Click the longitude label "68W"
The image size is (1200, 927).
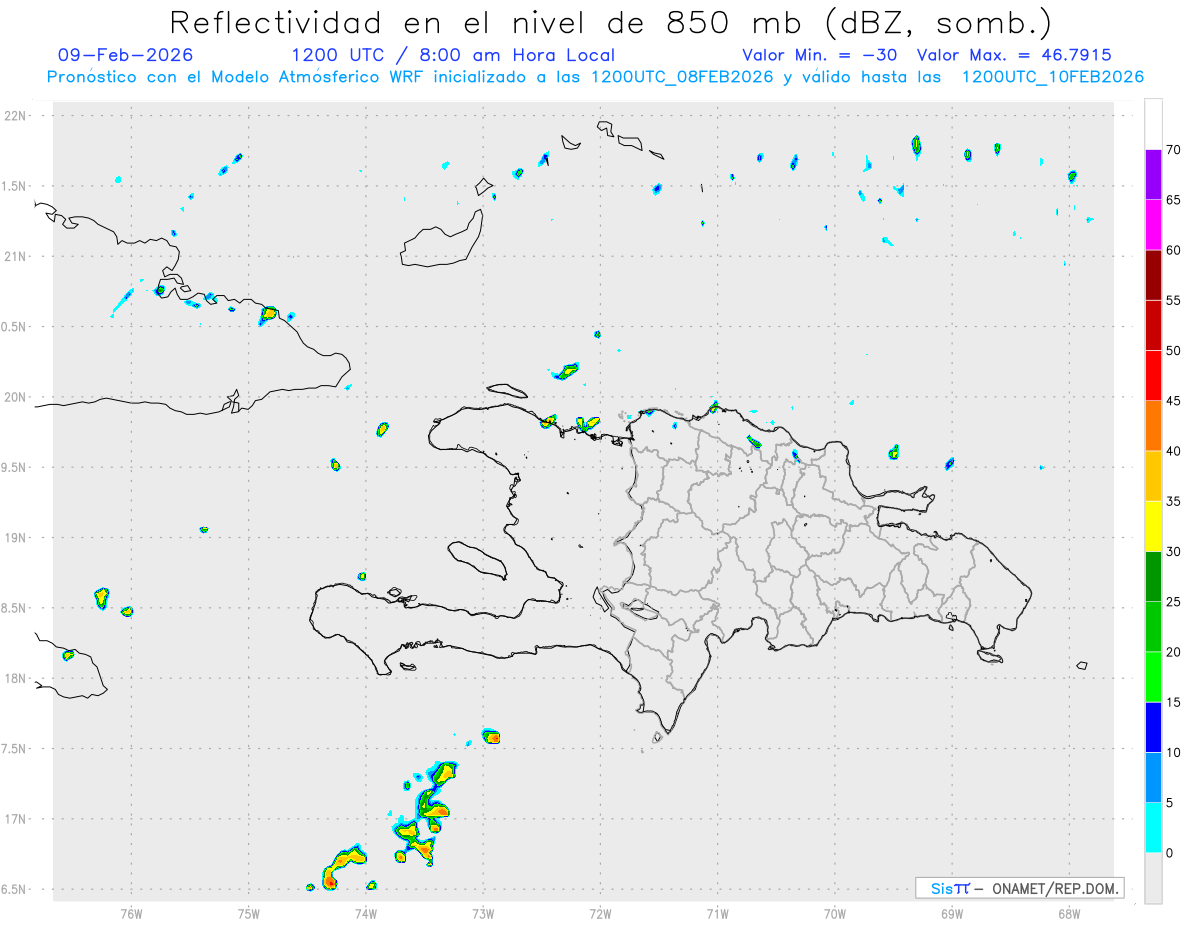coord(1068,913)
